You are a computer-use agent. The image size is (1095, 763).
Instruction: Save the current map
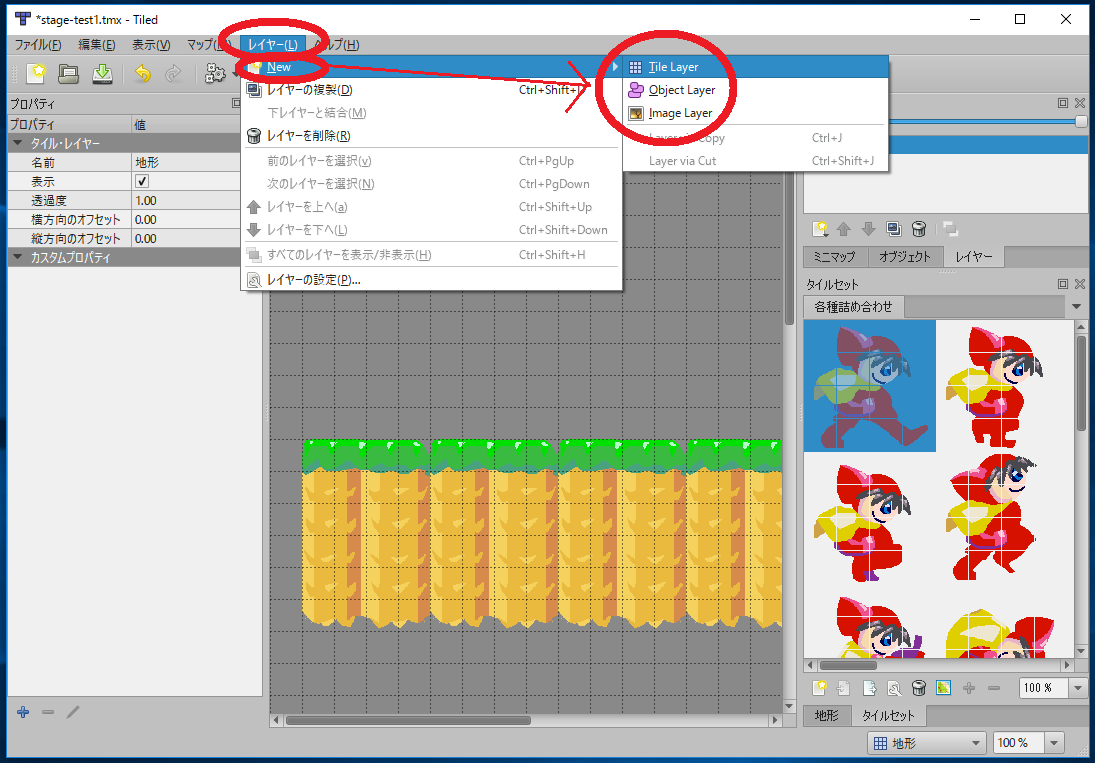(x=102, y=75)
